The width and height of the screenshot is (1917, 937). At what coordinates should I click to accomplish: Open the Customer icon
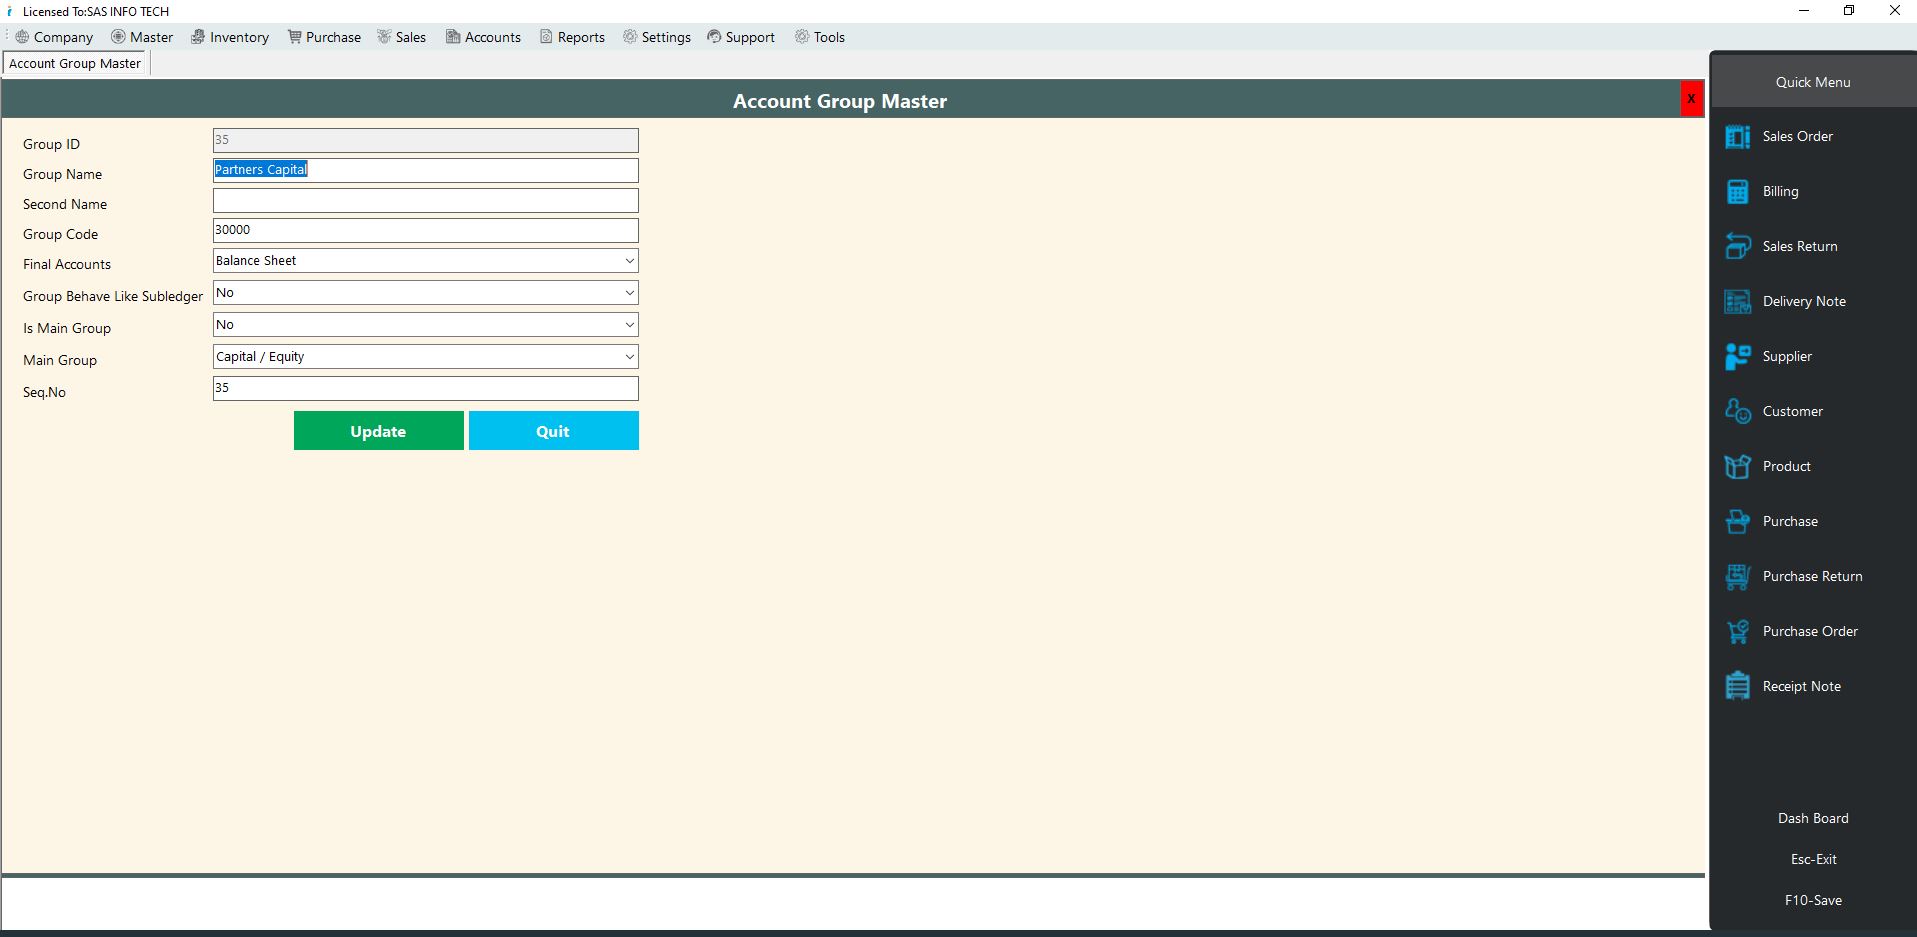point(1738,412)
